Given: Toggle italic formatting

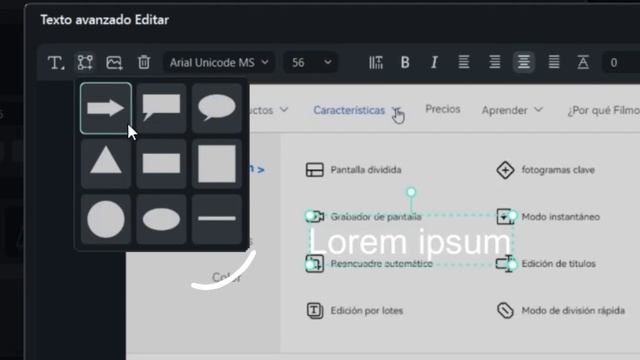Looking at the screenshot, I should (x=434, y=62).
